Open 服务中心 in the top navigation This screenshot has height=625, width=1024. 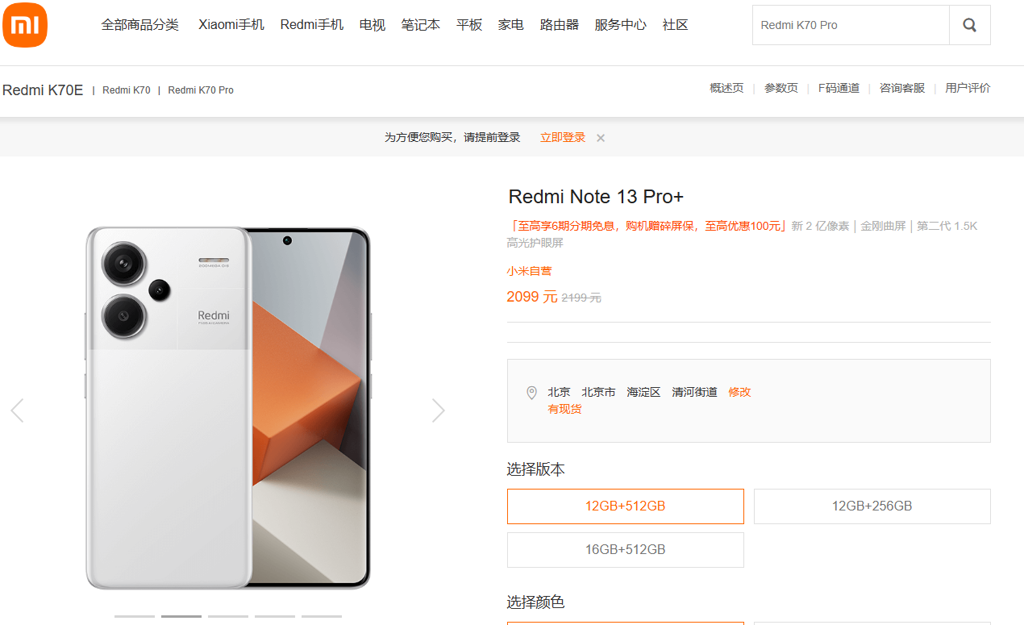[620, 25]
